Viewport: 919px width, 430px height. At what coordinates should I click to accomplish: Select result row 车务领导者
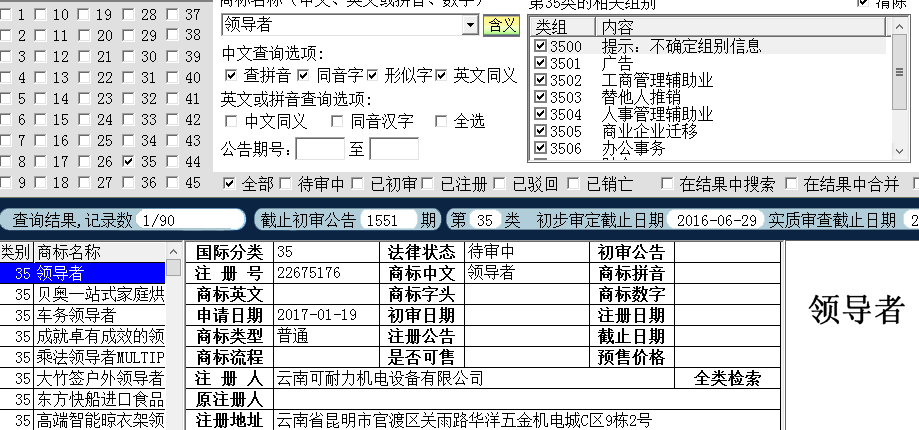pos(83,315)
